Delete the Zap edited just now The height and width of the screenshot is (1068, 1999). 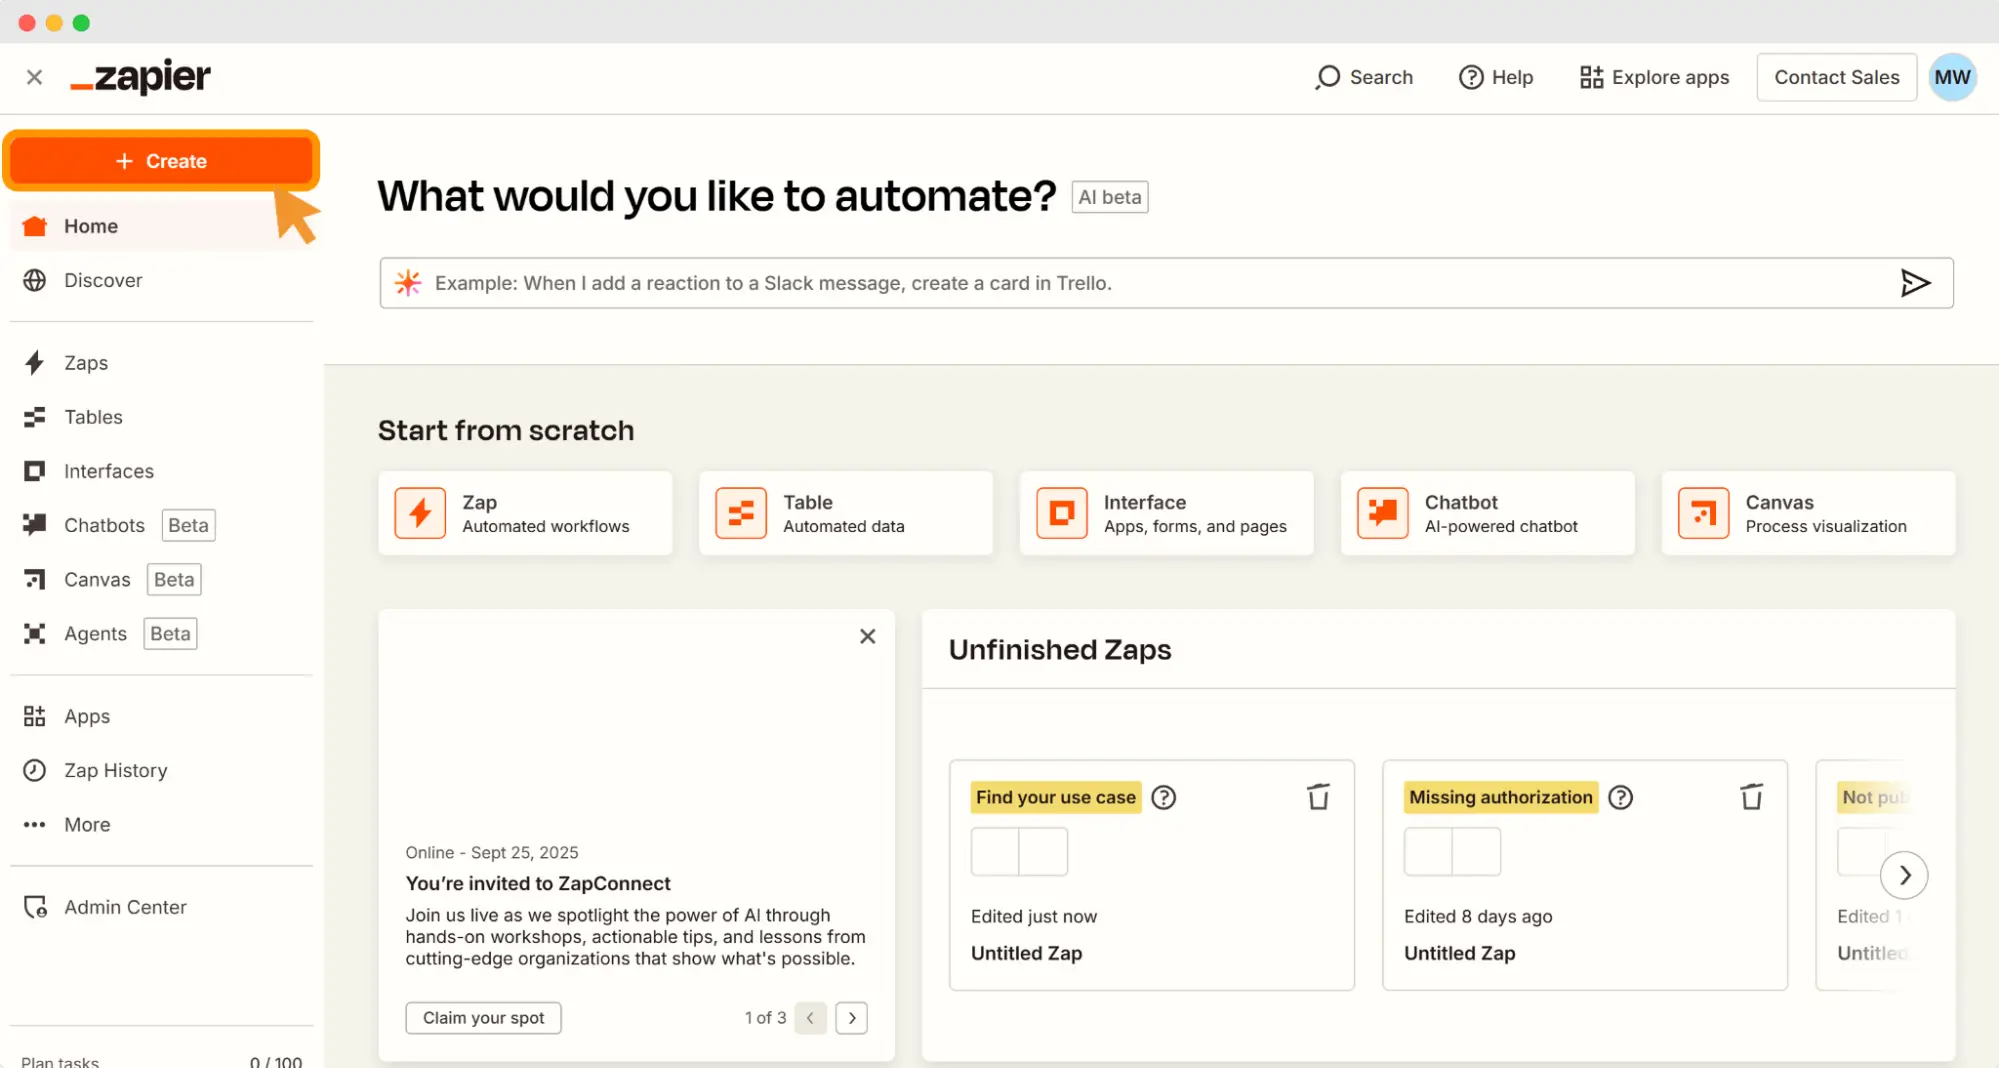click(x=1318, y=797)
